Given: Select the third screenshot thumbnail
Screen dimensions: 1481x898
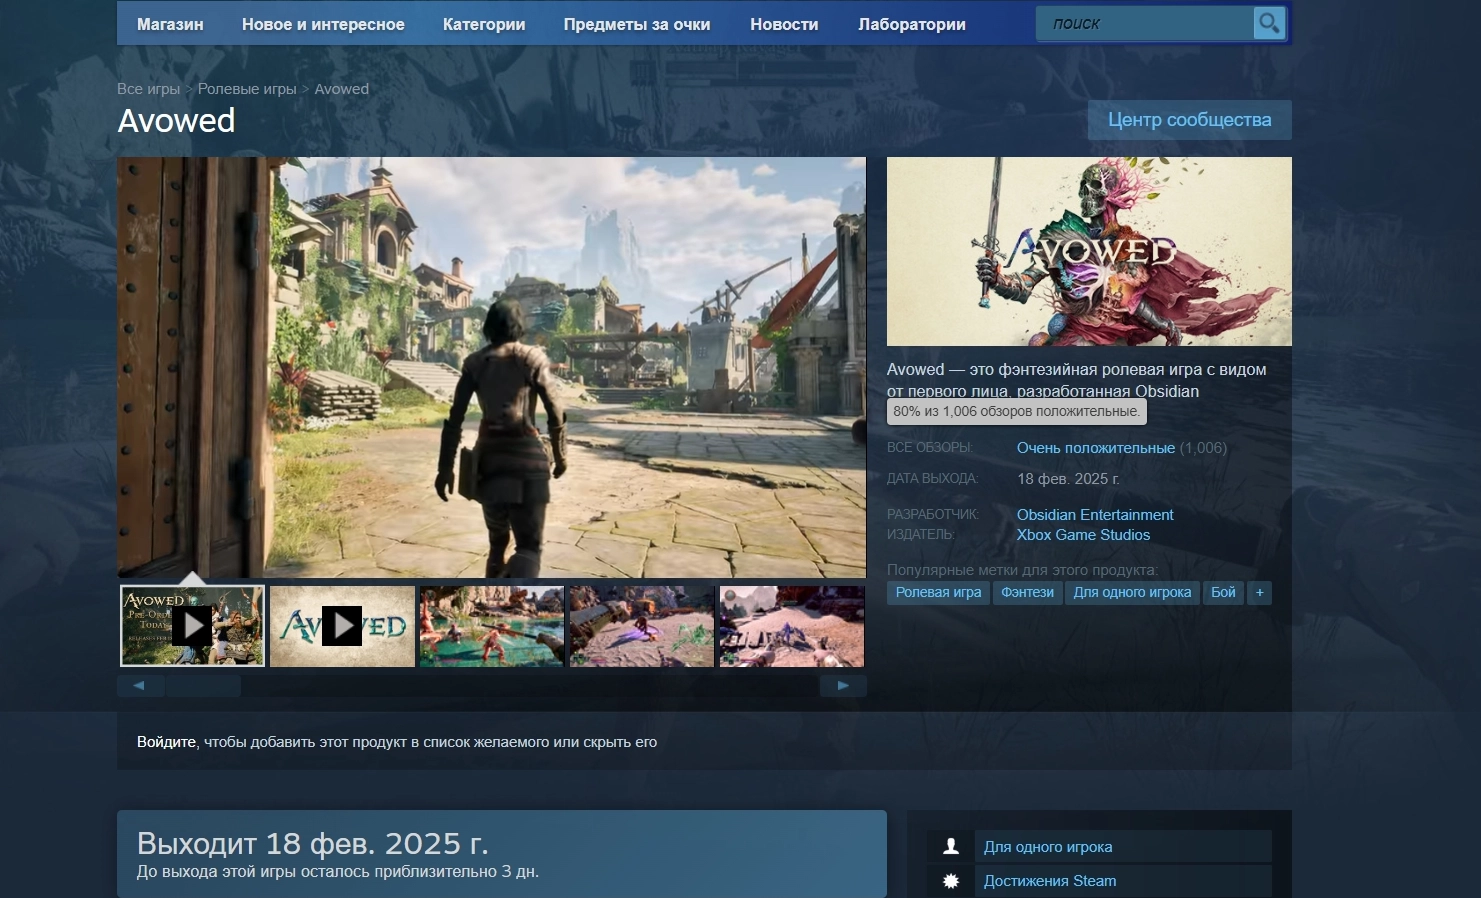Looking at the screenshot, I should pyautogui.click(x=492, y=626).
